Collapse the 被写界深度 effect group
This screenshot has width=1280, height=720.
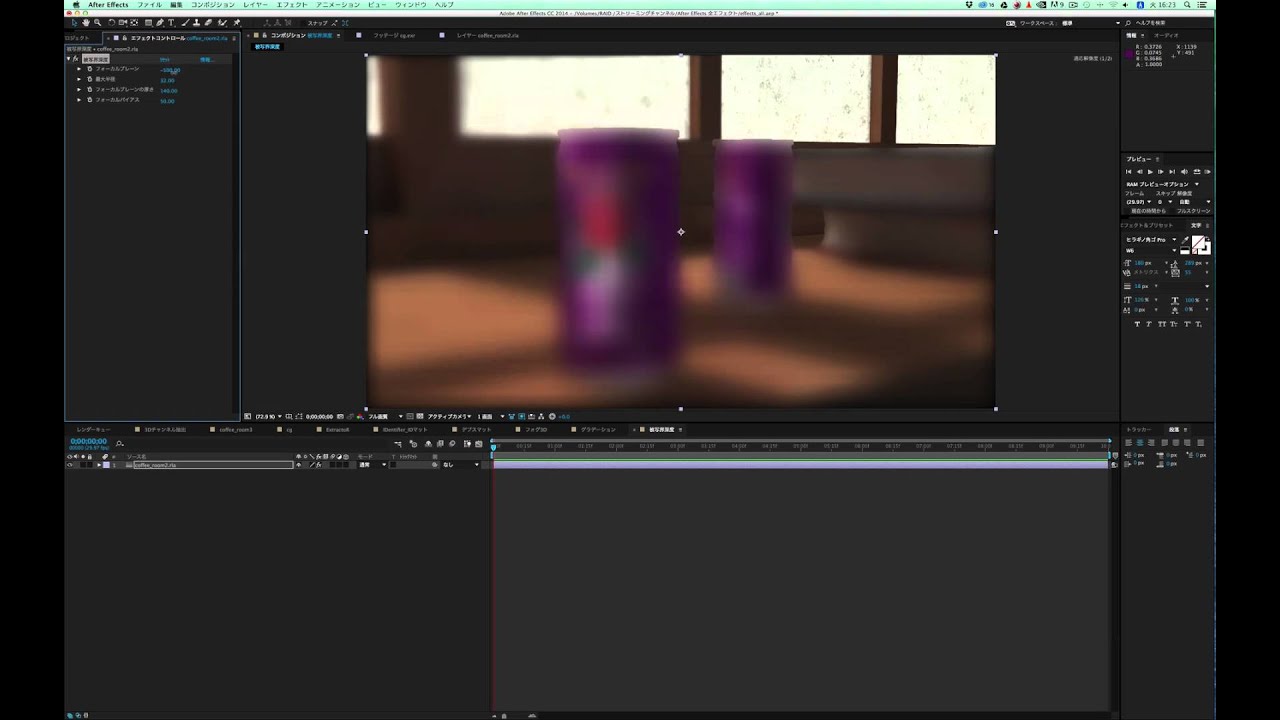(x=68, y=59)
